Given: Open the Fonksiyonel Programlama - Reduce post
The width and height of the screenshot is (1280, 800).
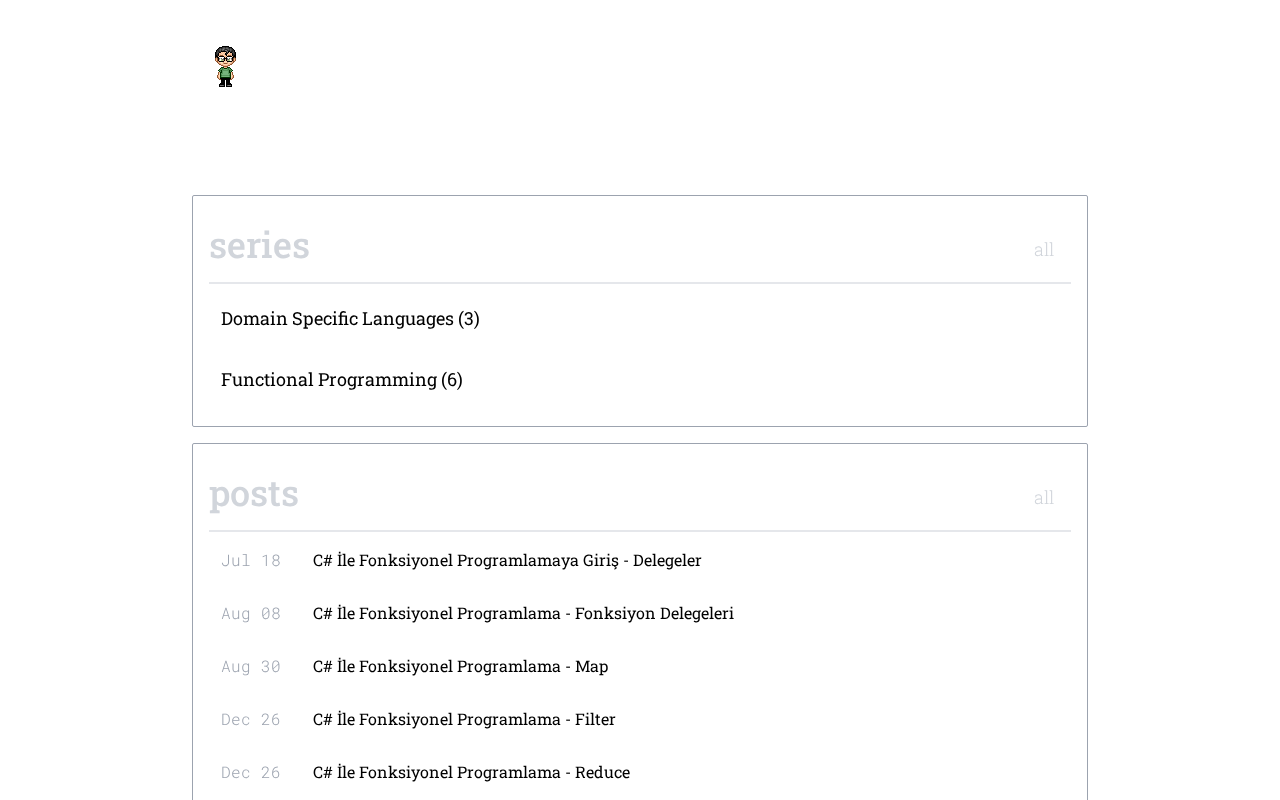Looking at the screenshot, I should (x=471, y=772).
